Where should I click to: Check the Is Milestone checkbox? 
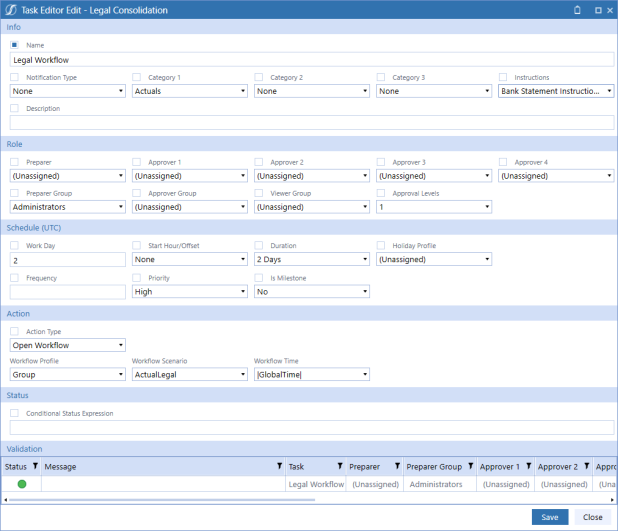click(x=259, y=278)
